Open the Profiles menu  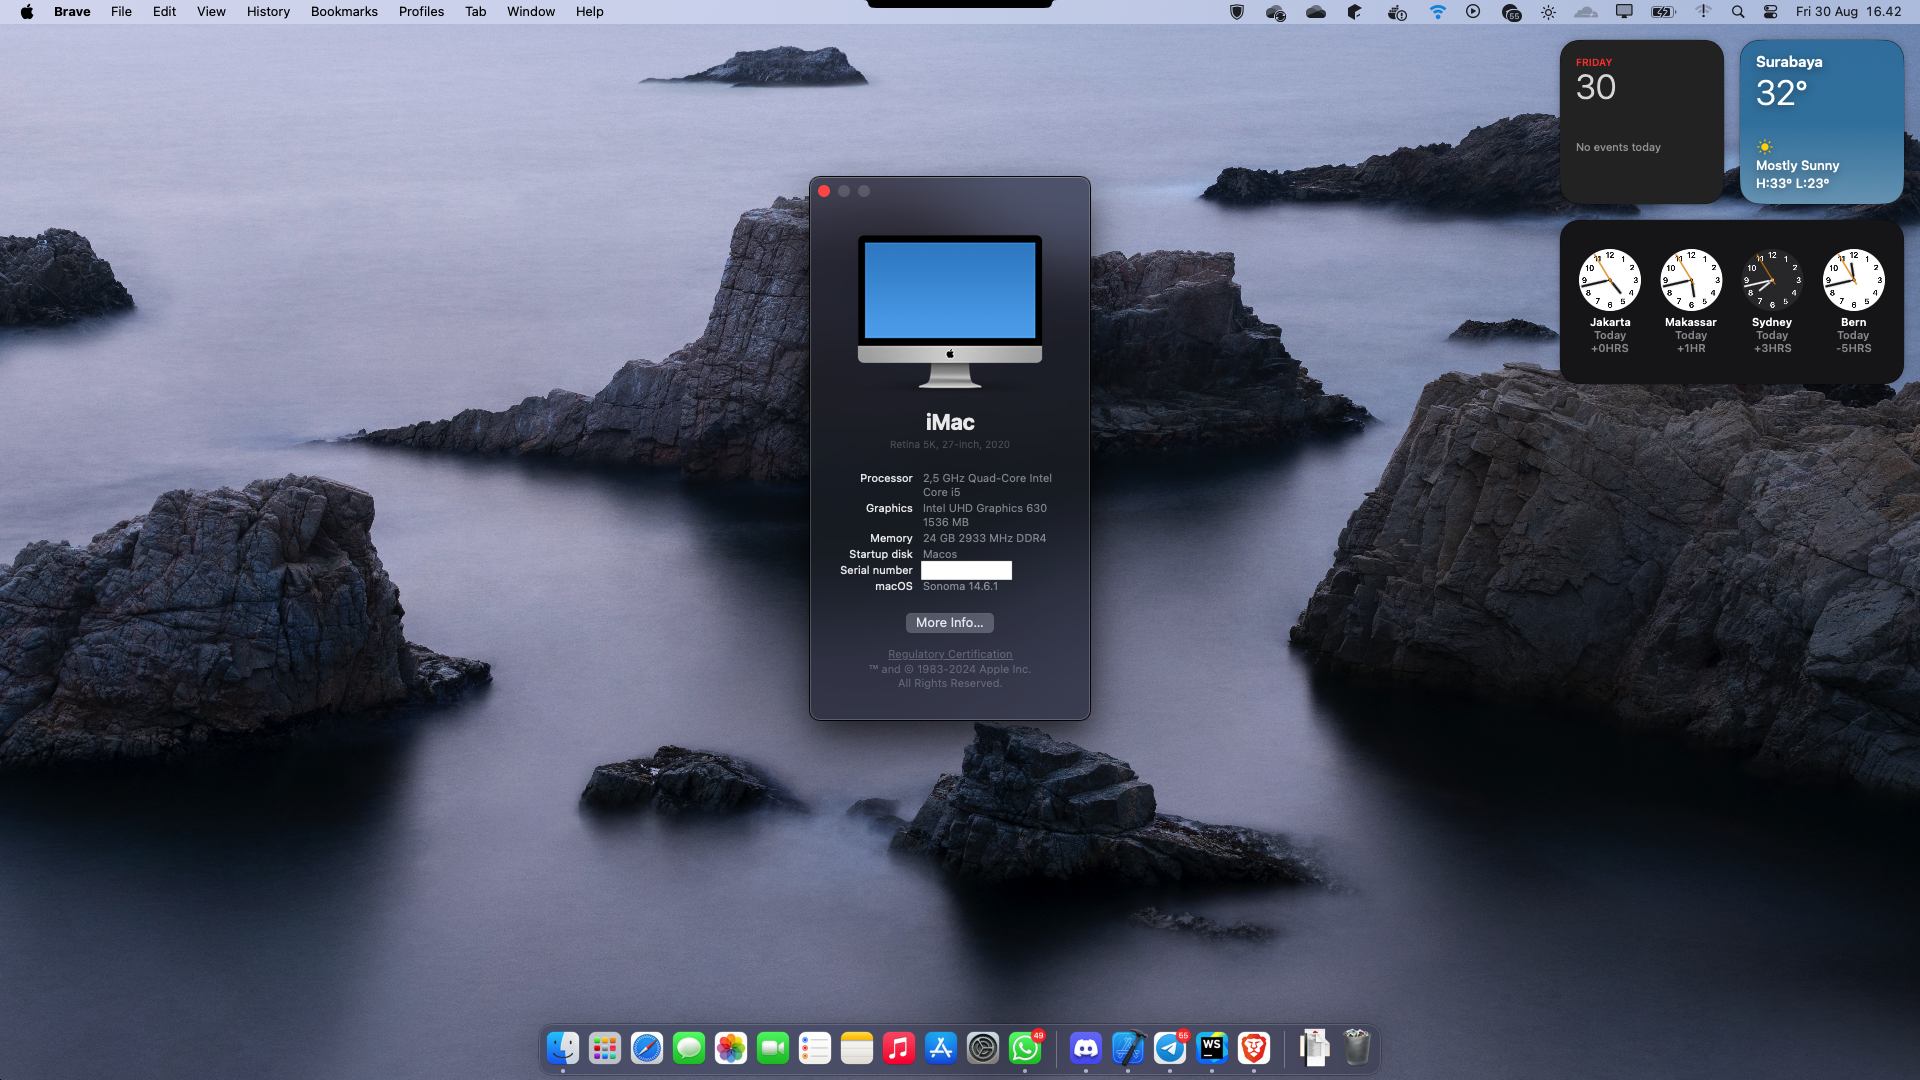[x=421, y=12]
